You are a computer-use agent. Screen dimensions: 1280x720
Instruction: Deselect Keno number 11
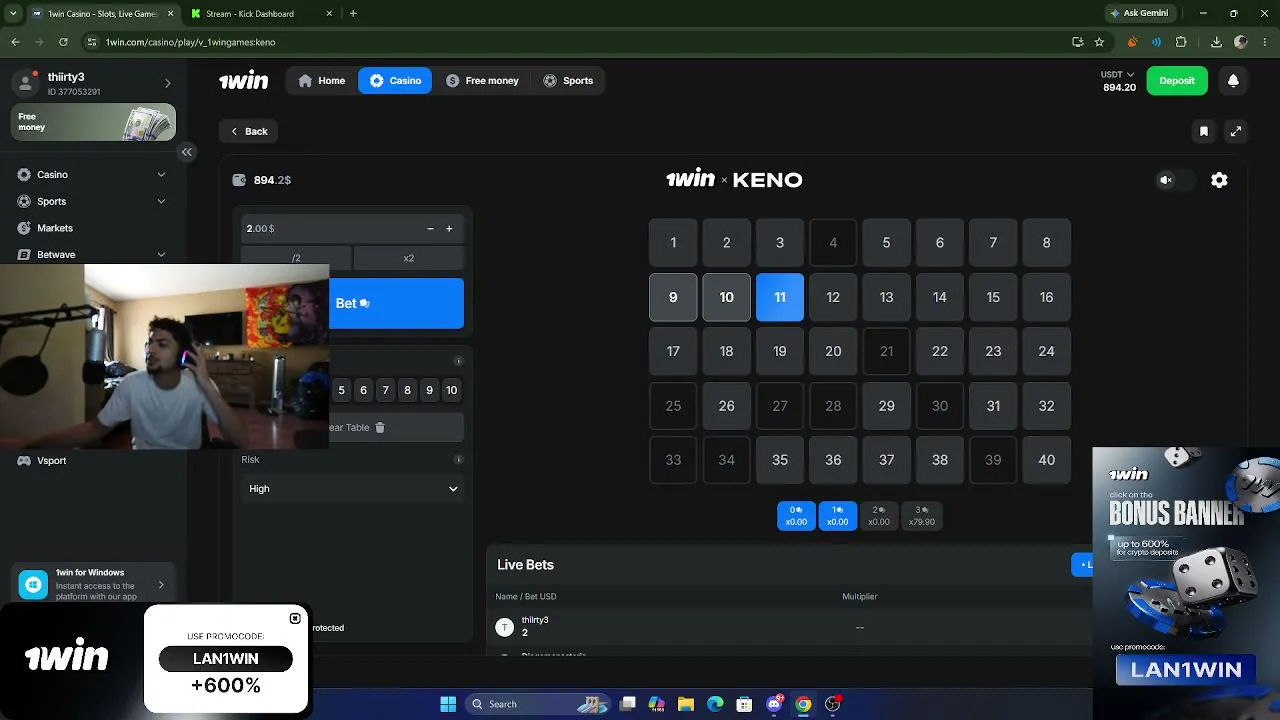point(780,298)
